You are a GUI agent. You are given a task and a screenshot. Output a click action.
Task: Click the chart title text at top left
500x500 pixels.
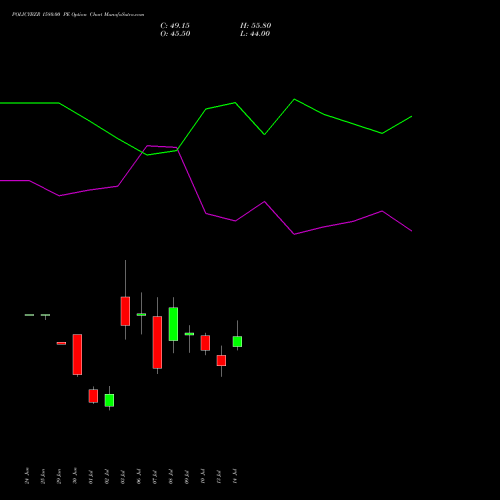[78, 15]
